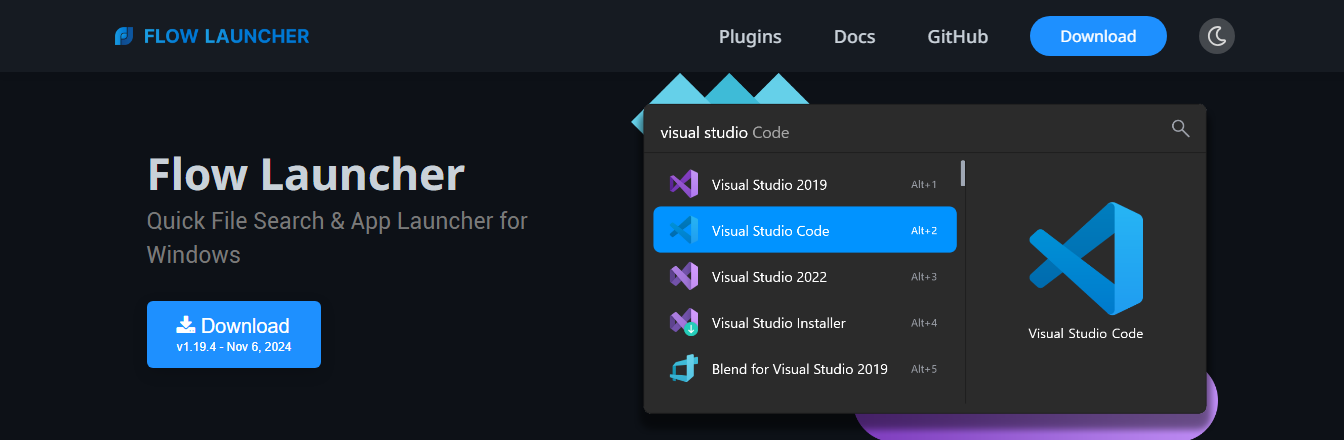Open the Docs page
Screen dimensions: 1344x440
pyautogui.click(x=854, y=36)
